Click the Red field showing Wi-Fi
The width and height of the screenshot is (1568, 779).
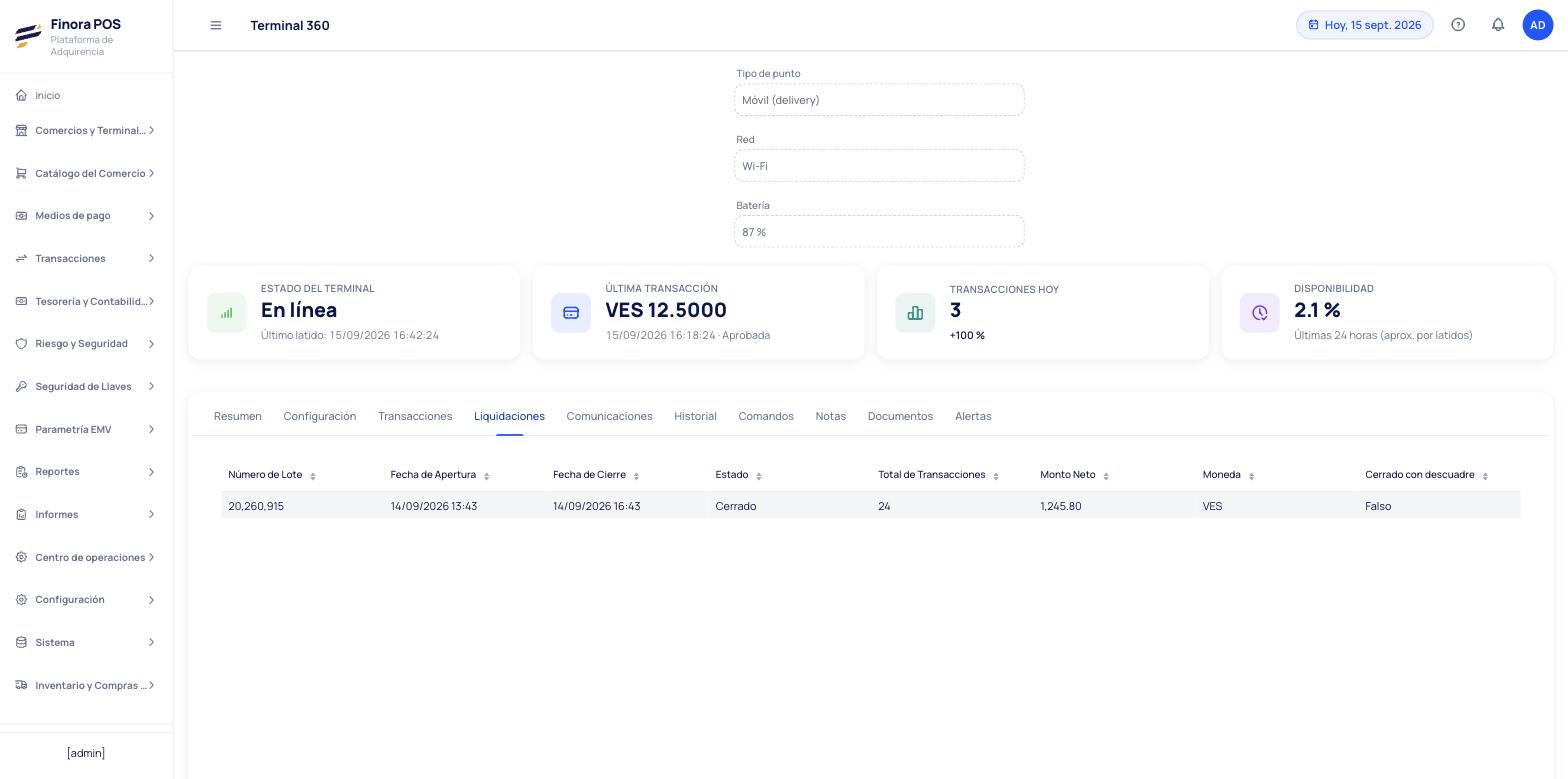879,166
